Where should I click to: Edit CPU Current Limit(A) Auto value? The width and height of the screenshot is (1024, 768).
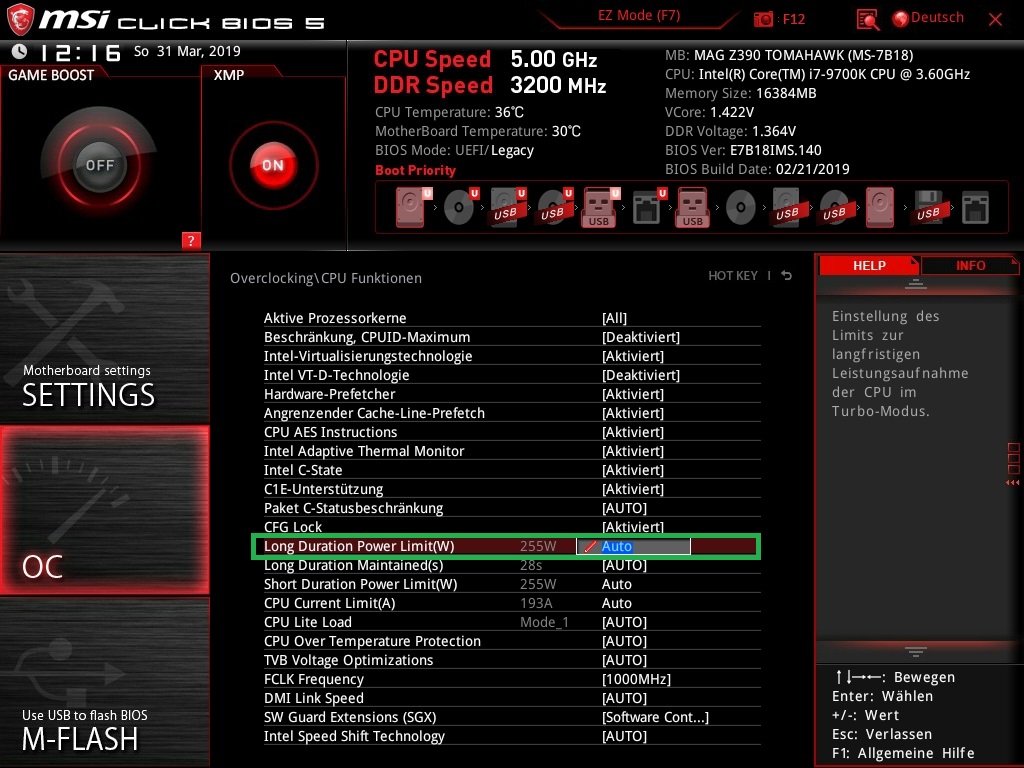(616, 603)
